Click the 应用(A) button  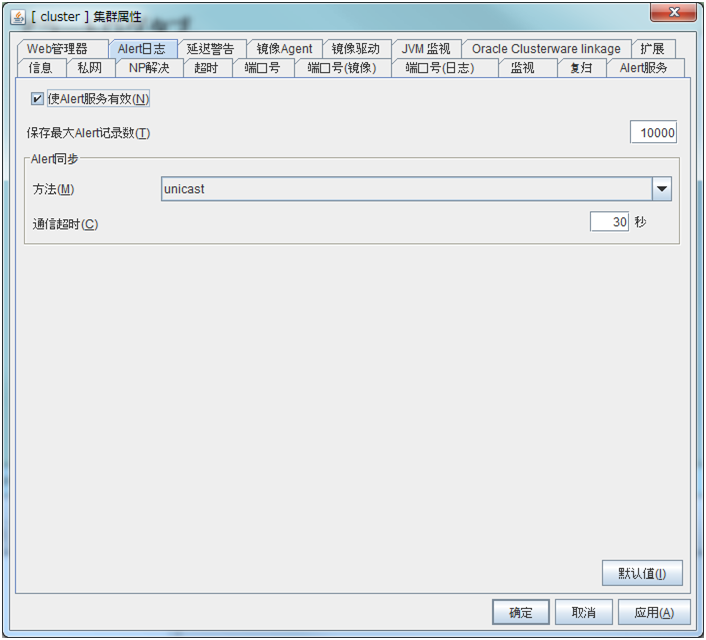pos(654,612)
